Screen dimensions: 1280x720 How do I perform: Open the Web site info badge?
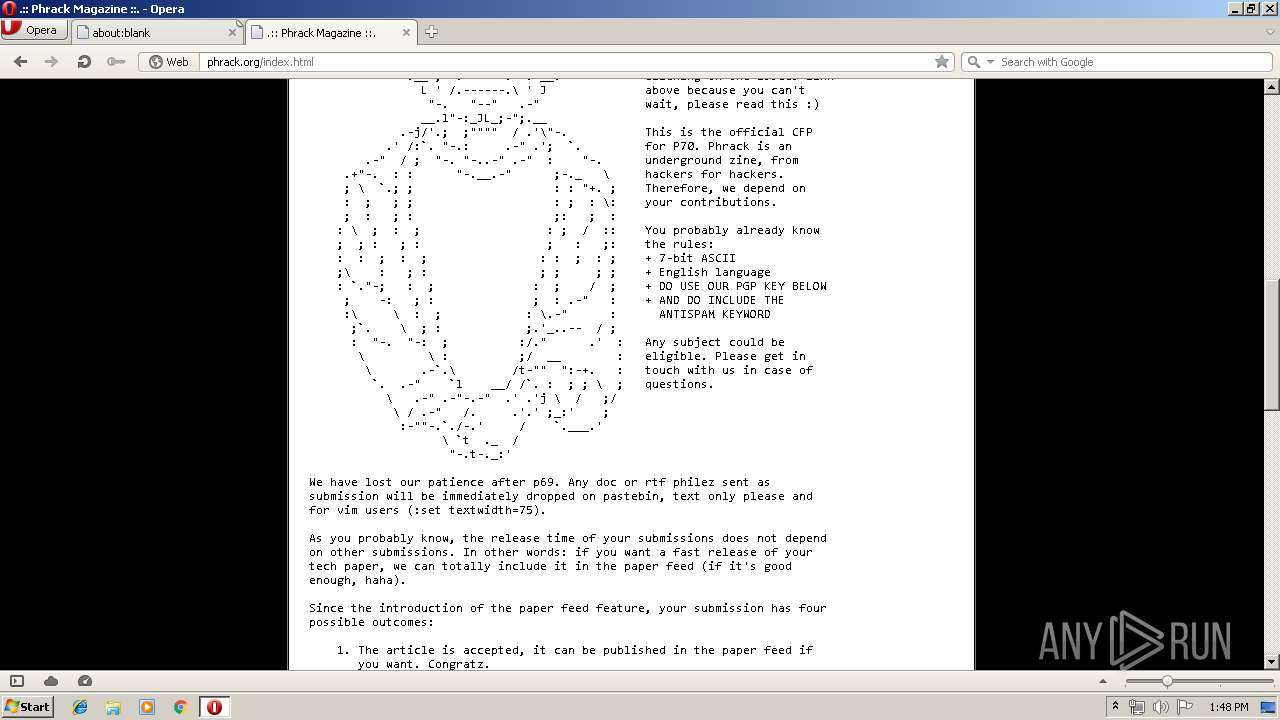[x=169, y=61]
